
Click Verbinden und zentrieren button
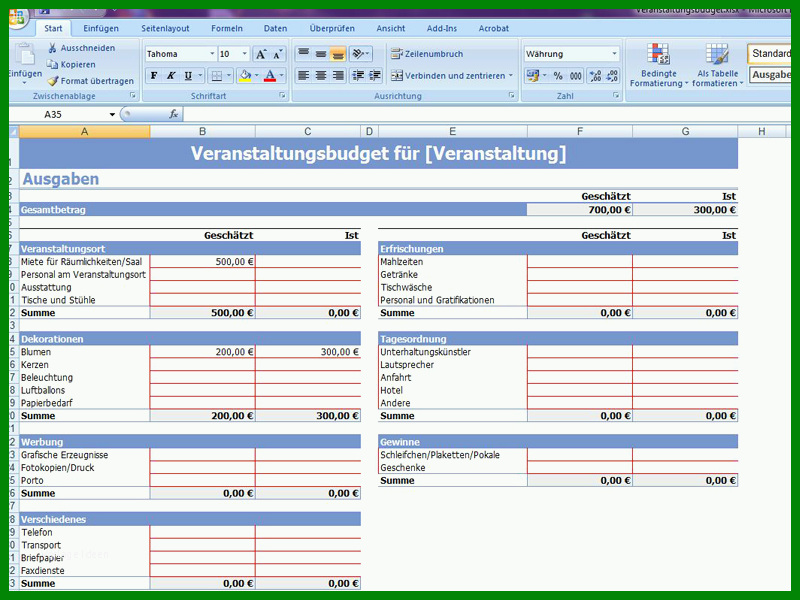coord(448,76)
